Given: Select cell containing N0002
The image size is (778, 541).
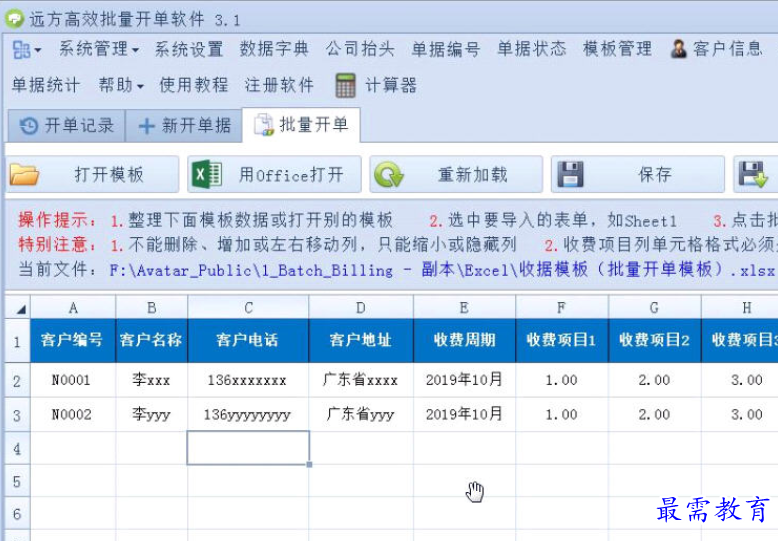Looking at the screenshot, I should click(73, 414).
